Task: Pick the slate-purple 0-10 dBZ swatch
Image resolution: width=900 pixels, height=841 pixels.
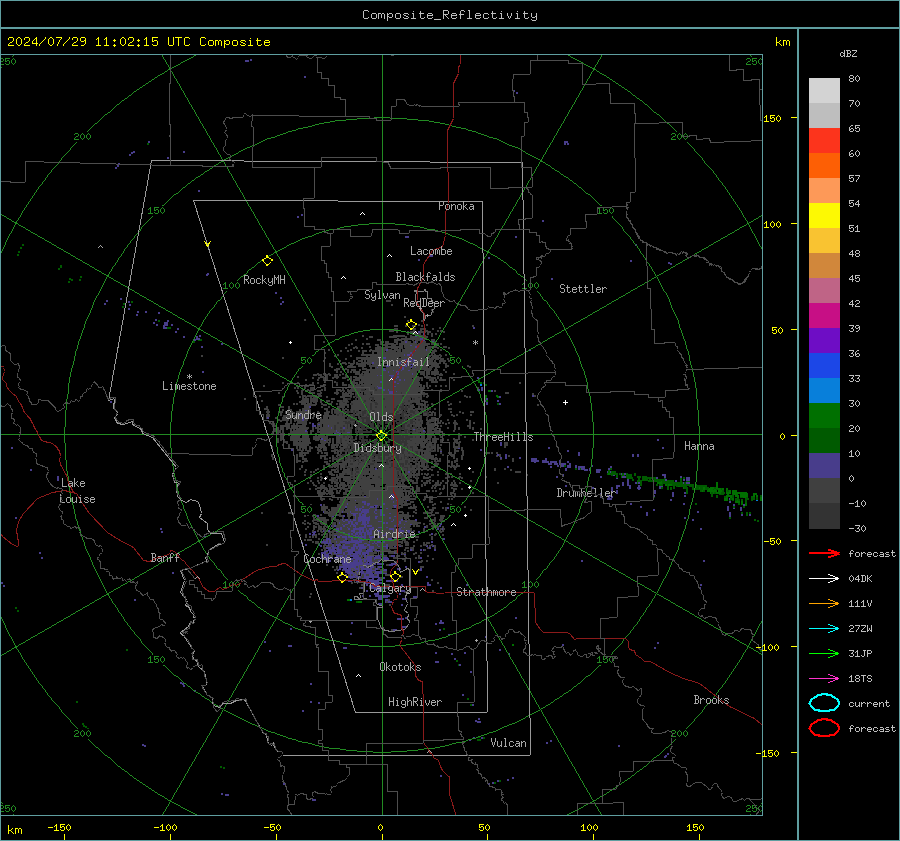Action: [x=824, y=466]
